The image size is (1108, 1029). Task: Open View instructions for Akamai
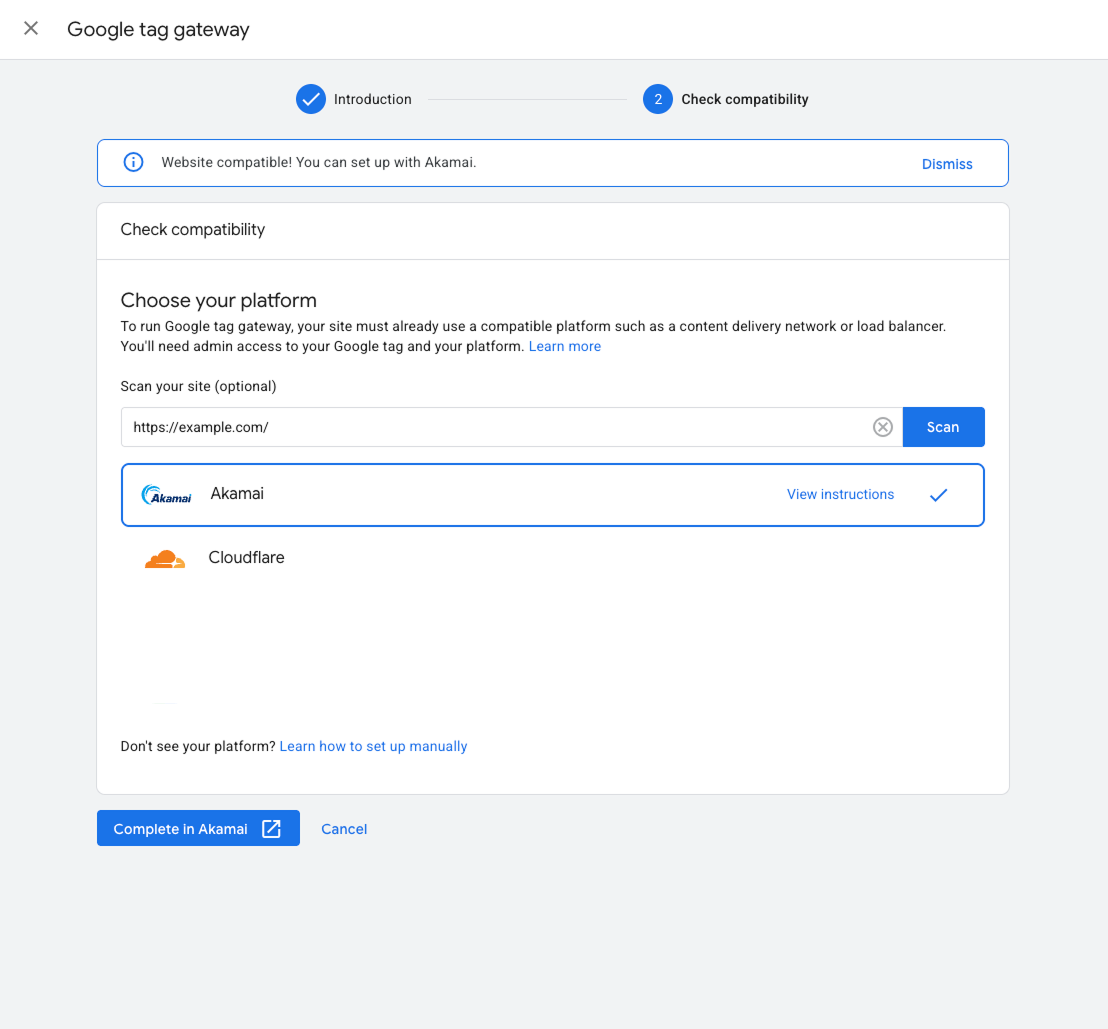pos(840,494)
